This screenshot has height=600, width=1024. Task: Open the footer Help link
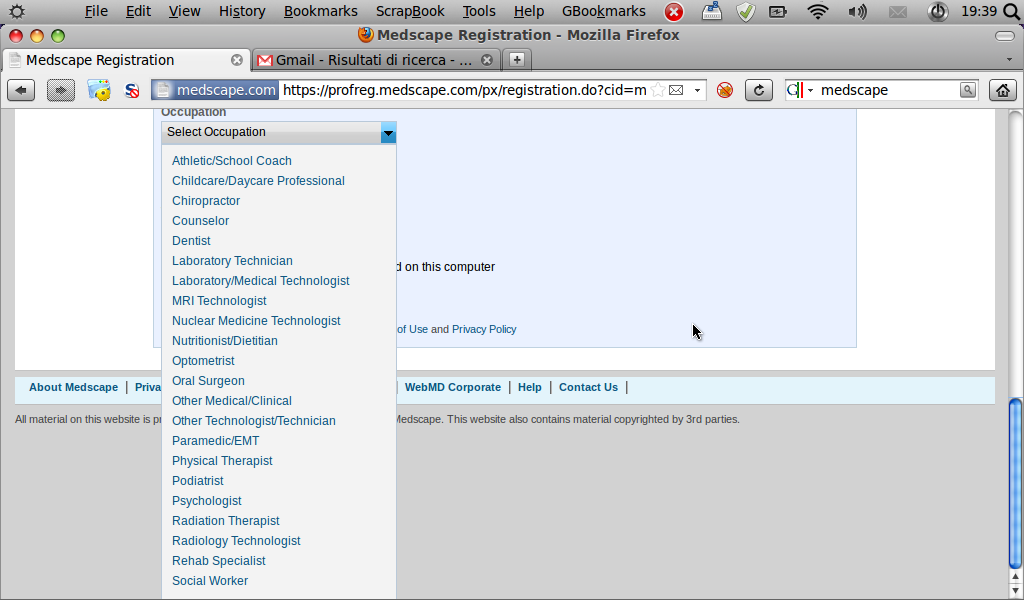(530, 387)
